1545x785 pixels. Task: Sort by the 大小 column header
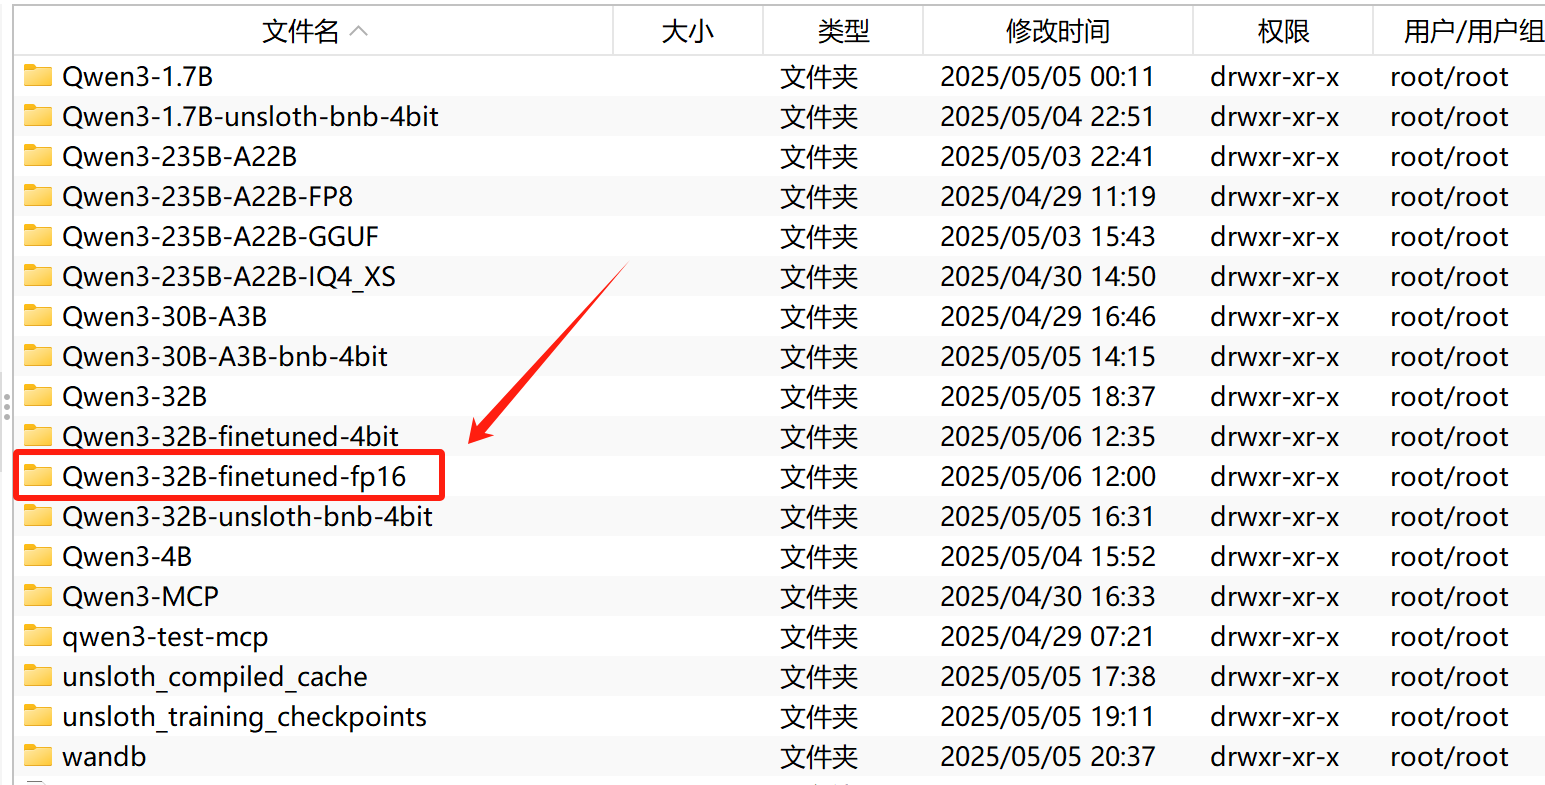click(688, 31)
